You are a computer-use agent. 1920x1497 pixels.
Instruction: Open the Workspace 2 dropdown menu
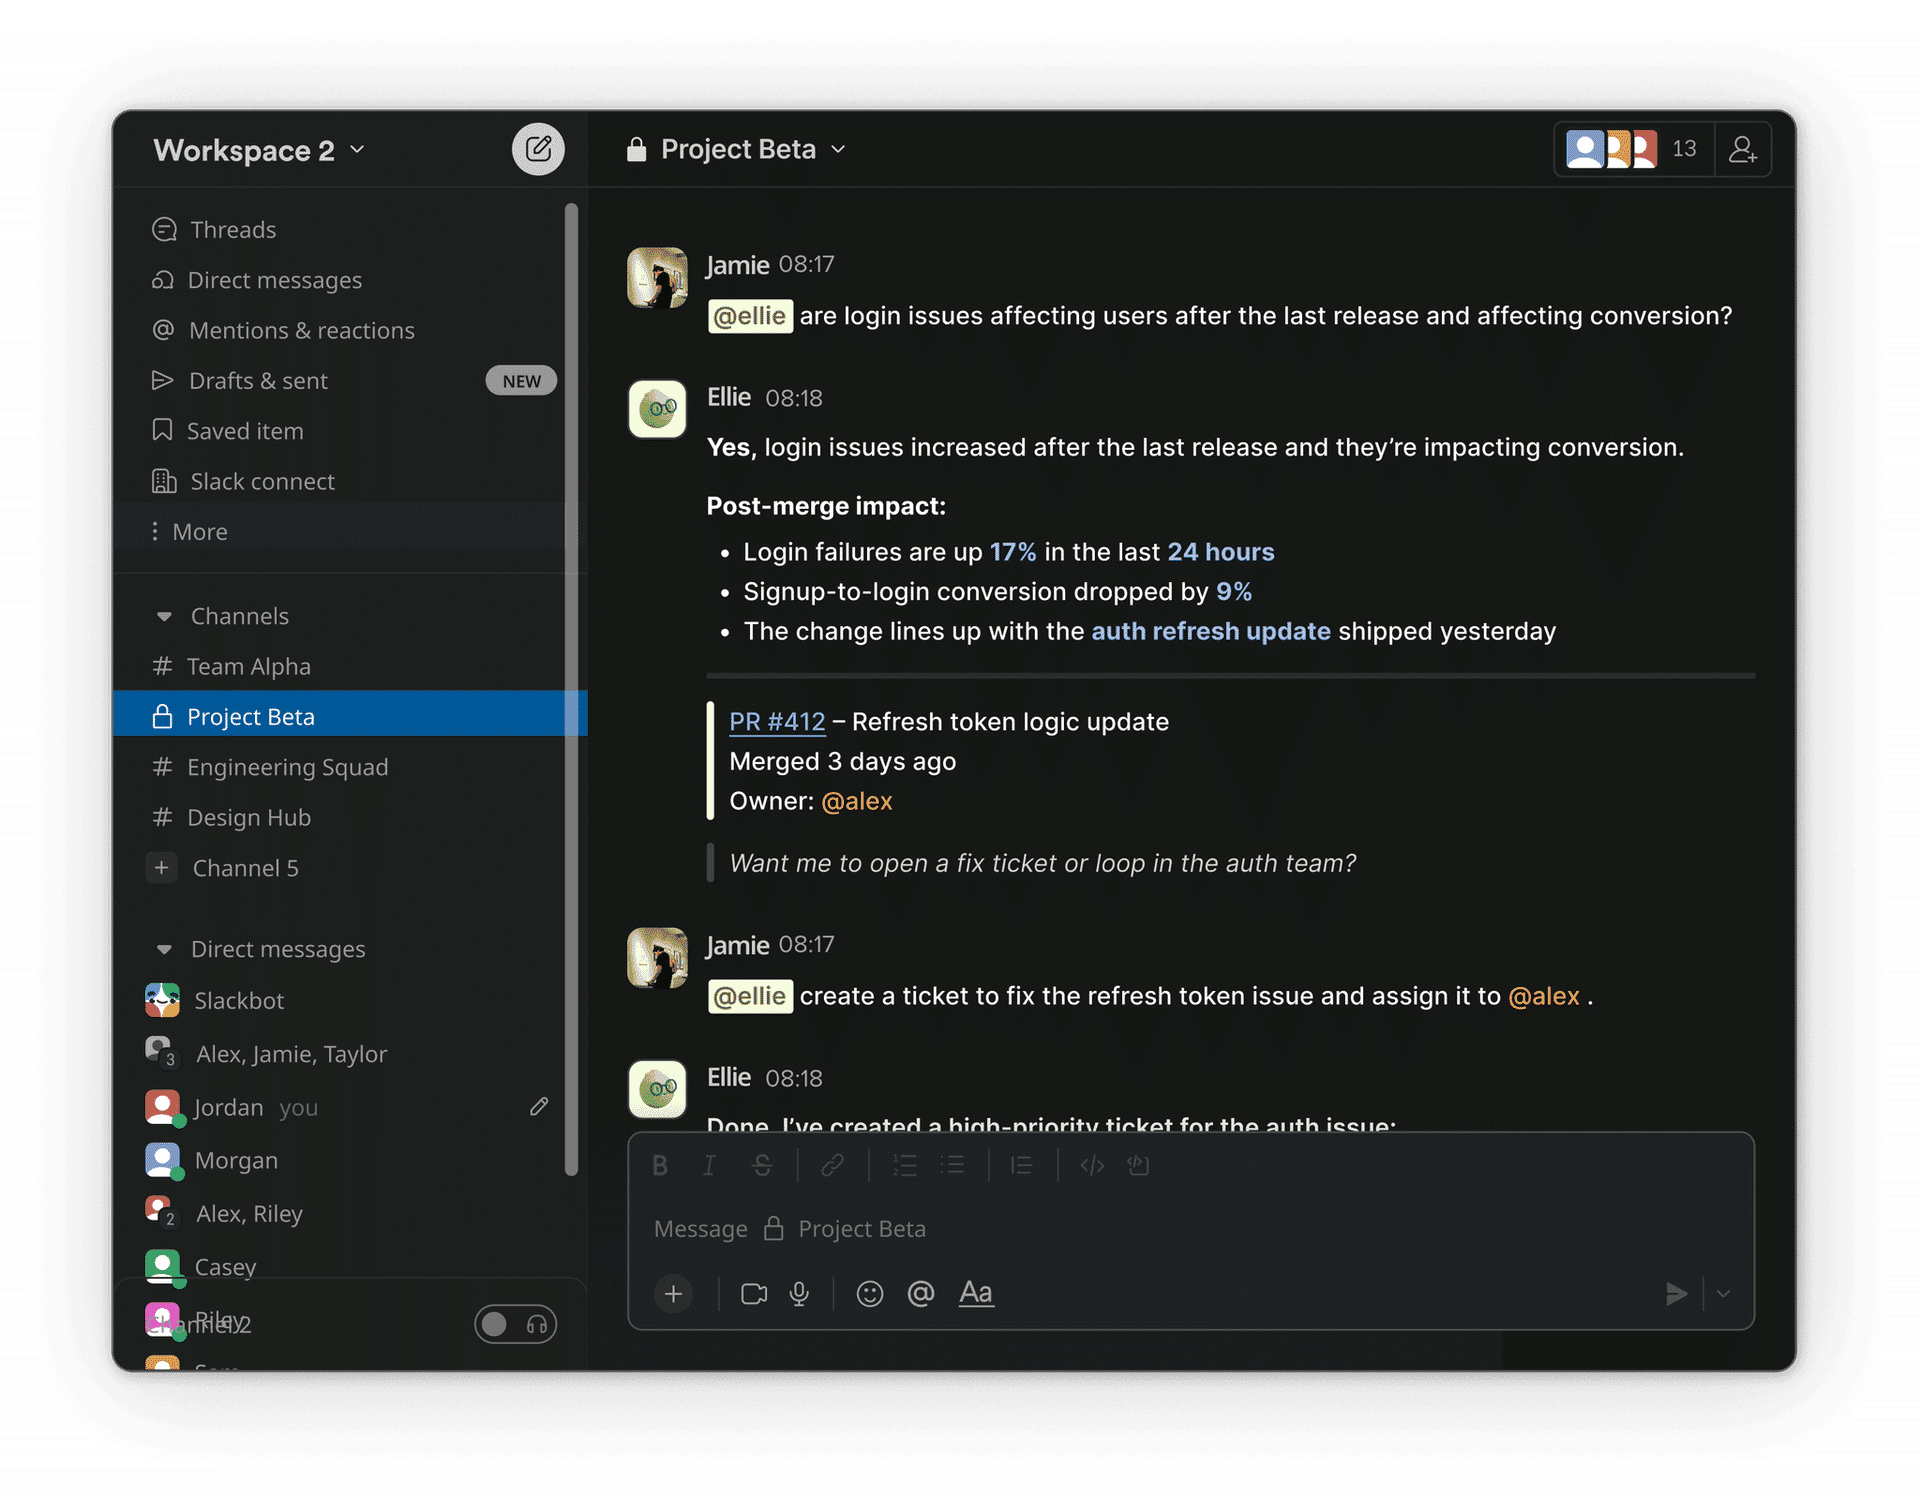[259, 150]
